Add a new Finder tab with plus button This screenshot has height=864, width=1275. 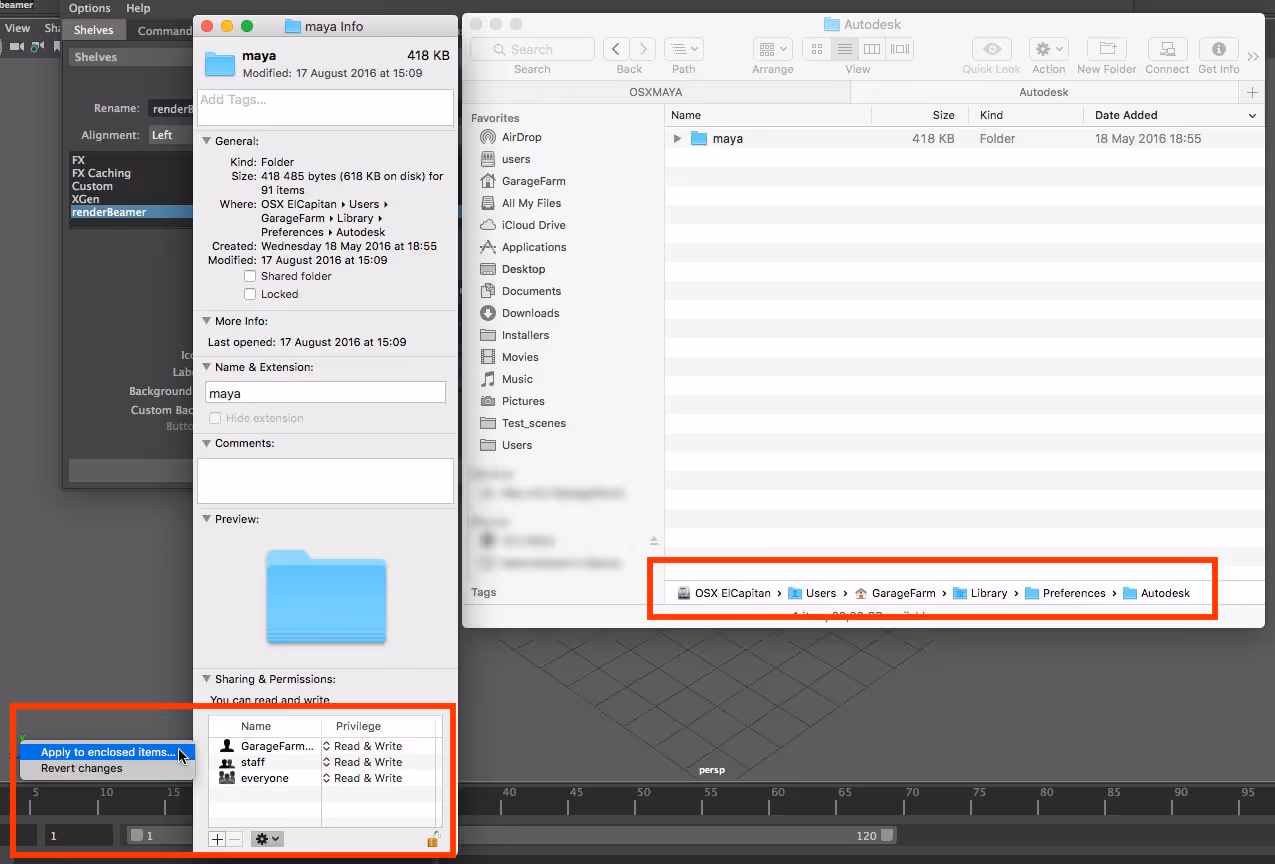pos(1252,92)
